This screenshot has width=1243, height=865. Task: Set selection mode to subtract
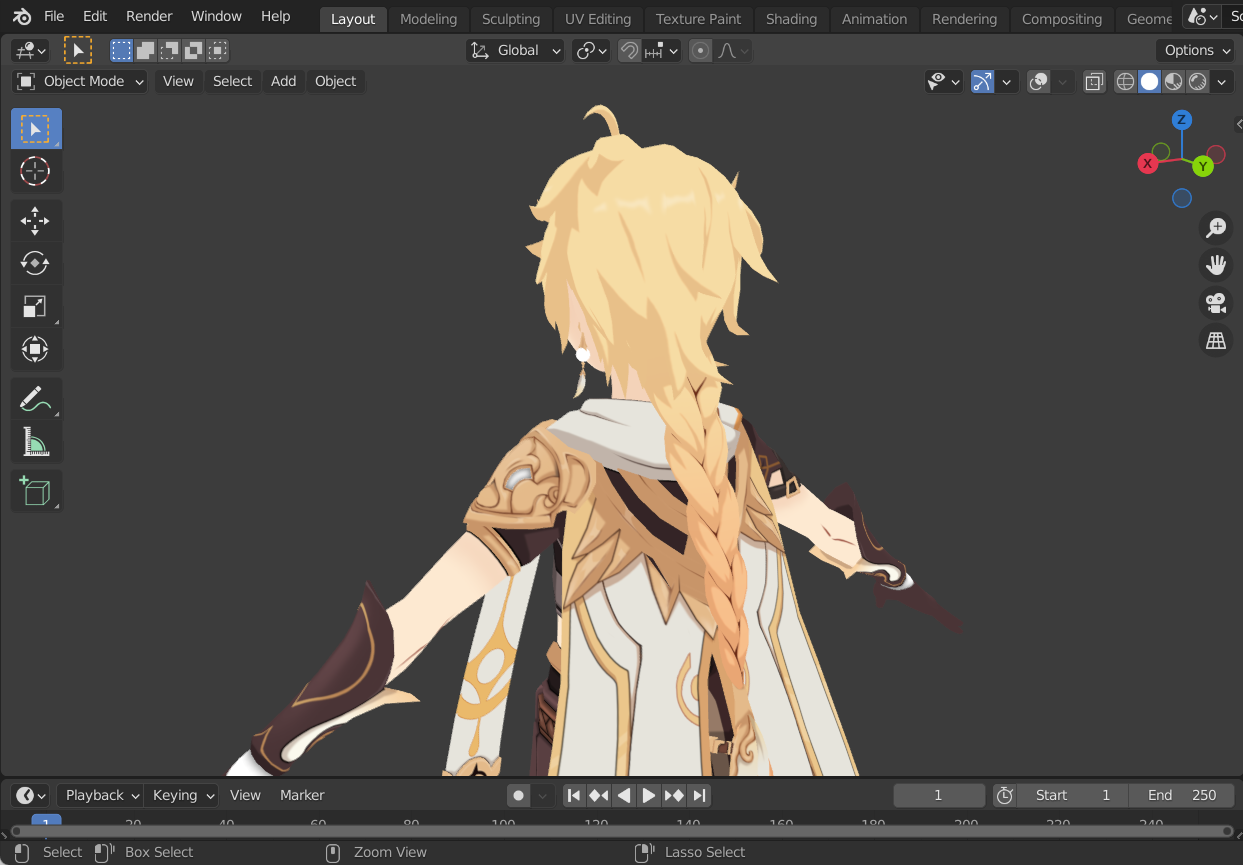click(169, 50)
